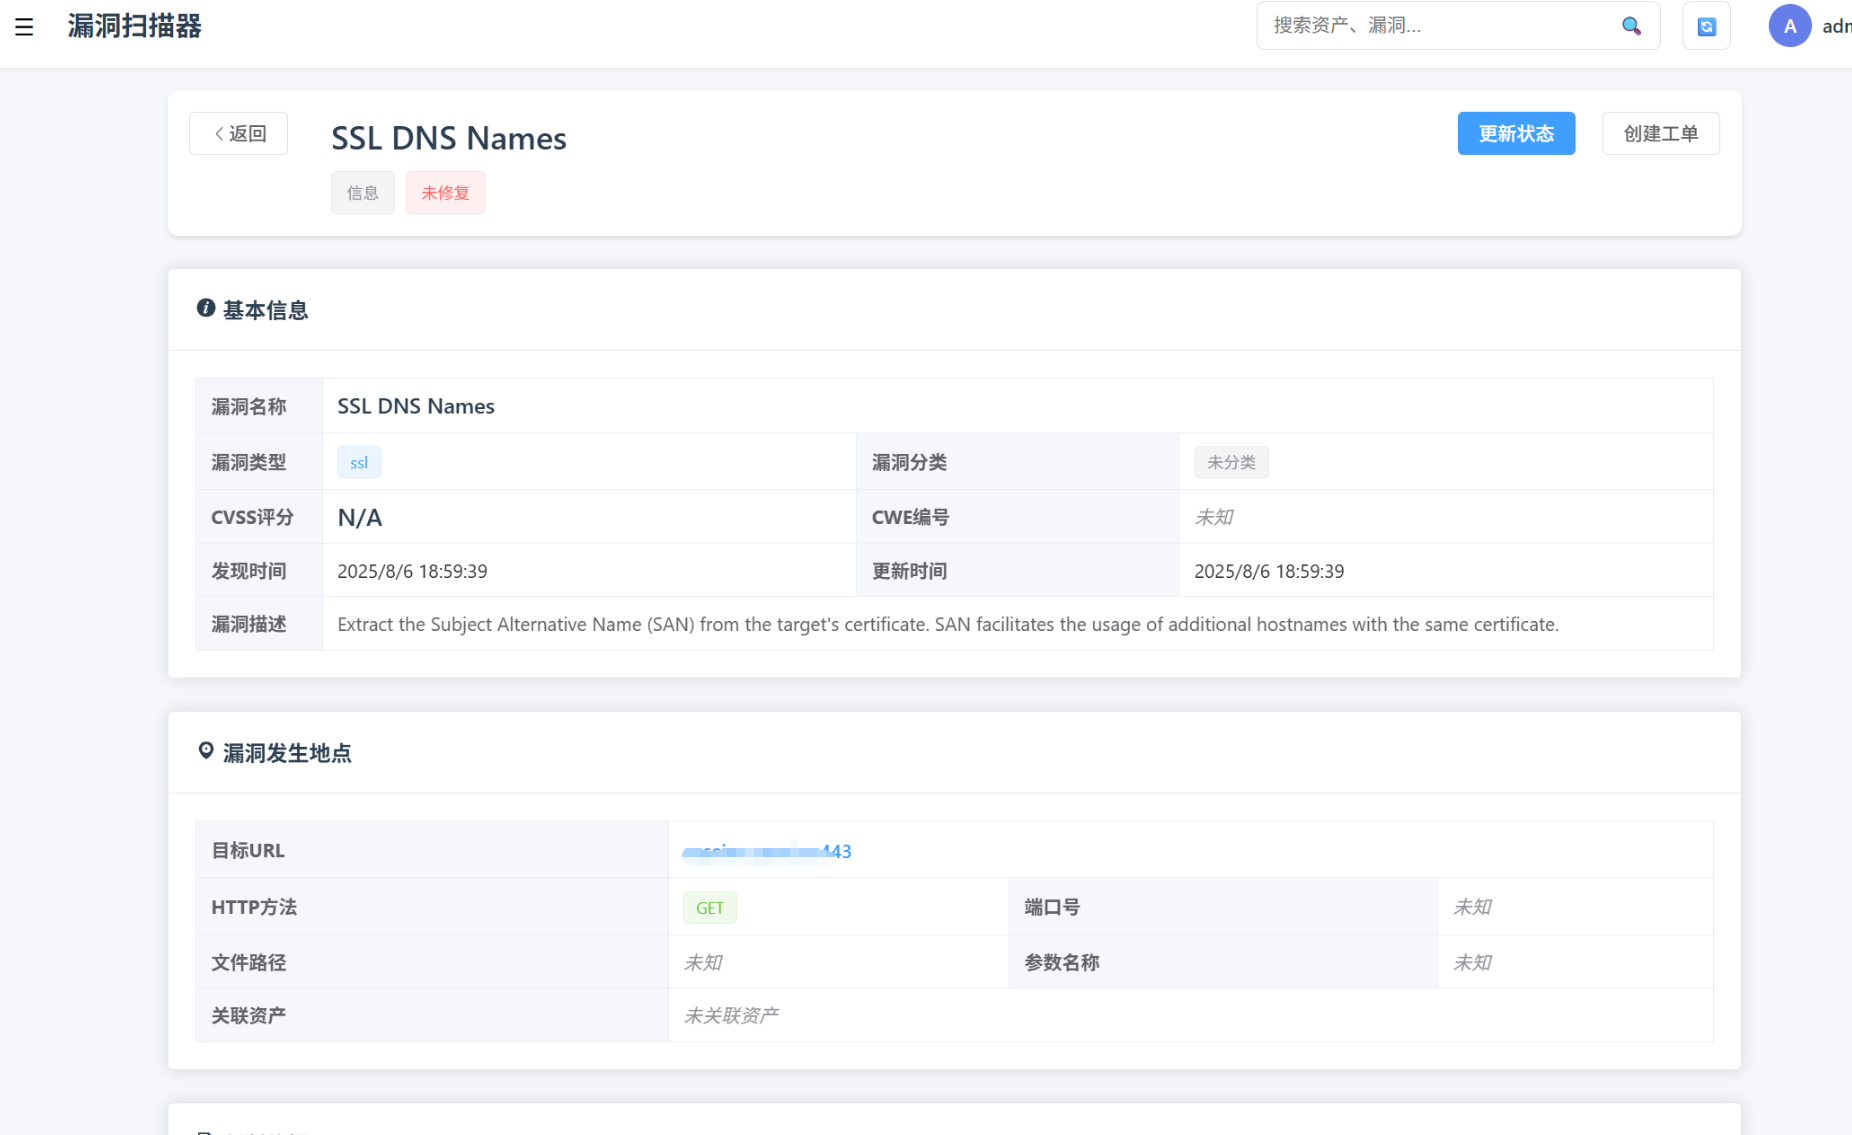Screen dimensions: 1852x1135
Task: Click the 信息 severity badge
Action: coord(362,193)
